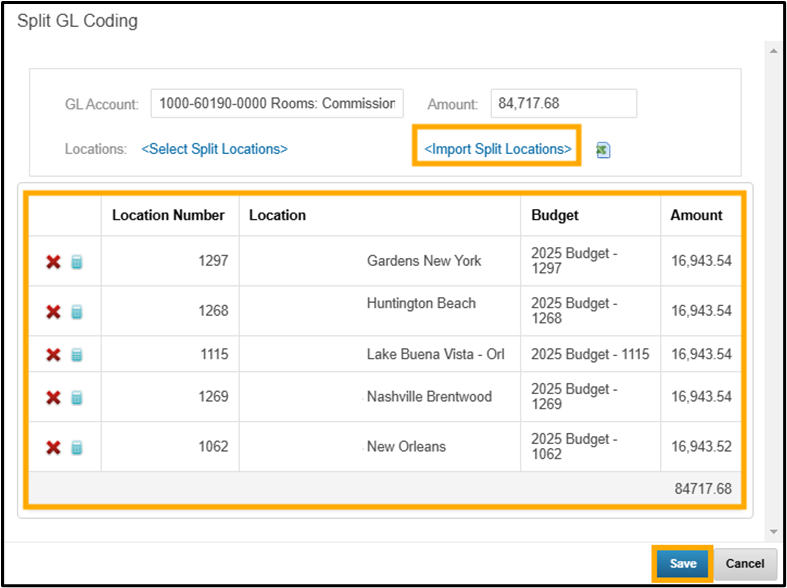
Task: Click the Amount input field
Action: [563, 104]
